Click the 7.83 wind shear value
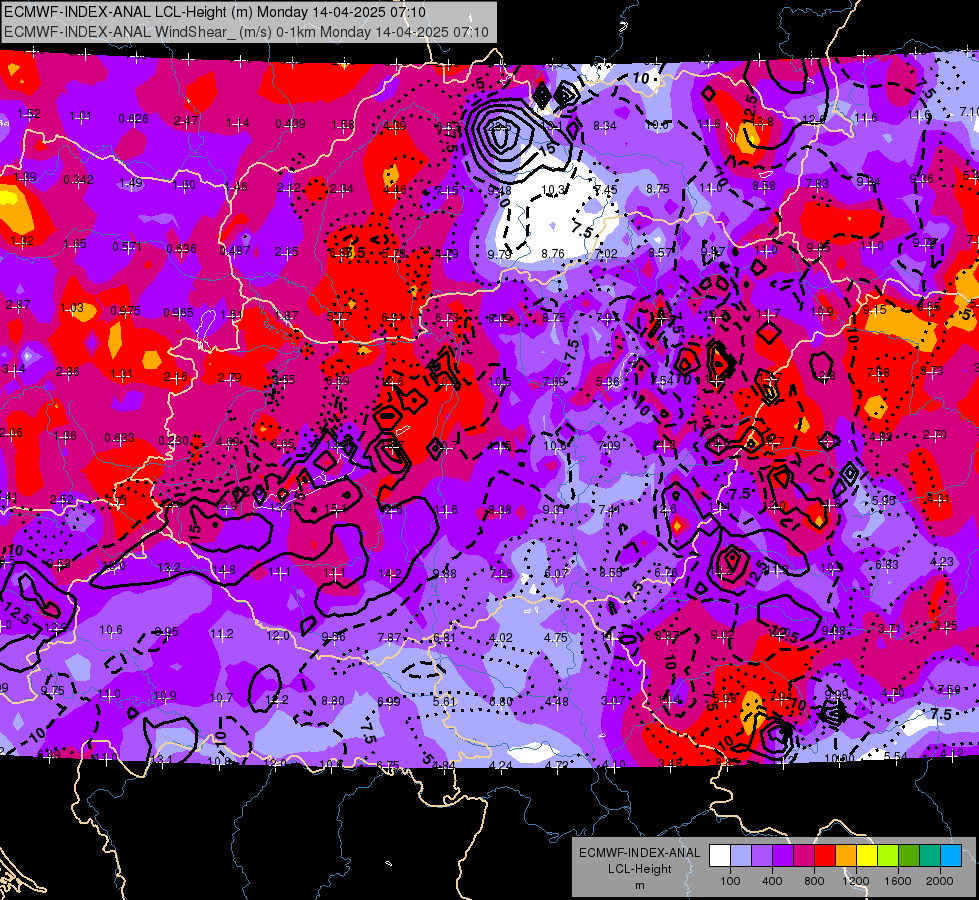 817,184
